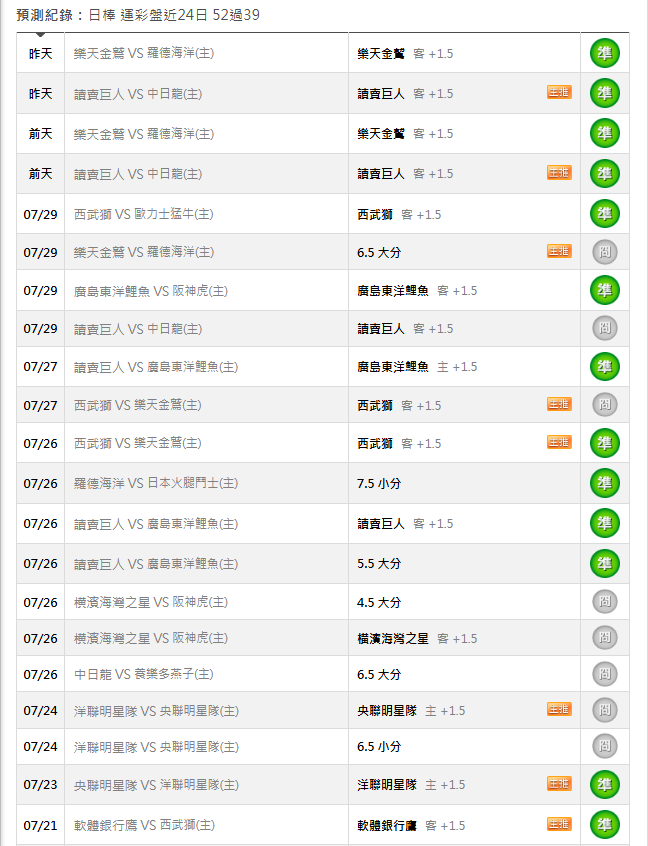This screenshot has height=846, width=648.
Task: Click the grey miss icon for the 央聯明星隊 主 +1.5 pick
Action: (x=604, y=710)
